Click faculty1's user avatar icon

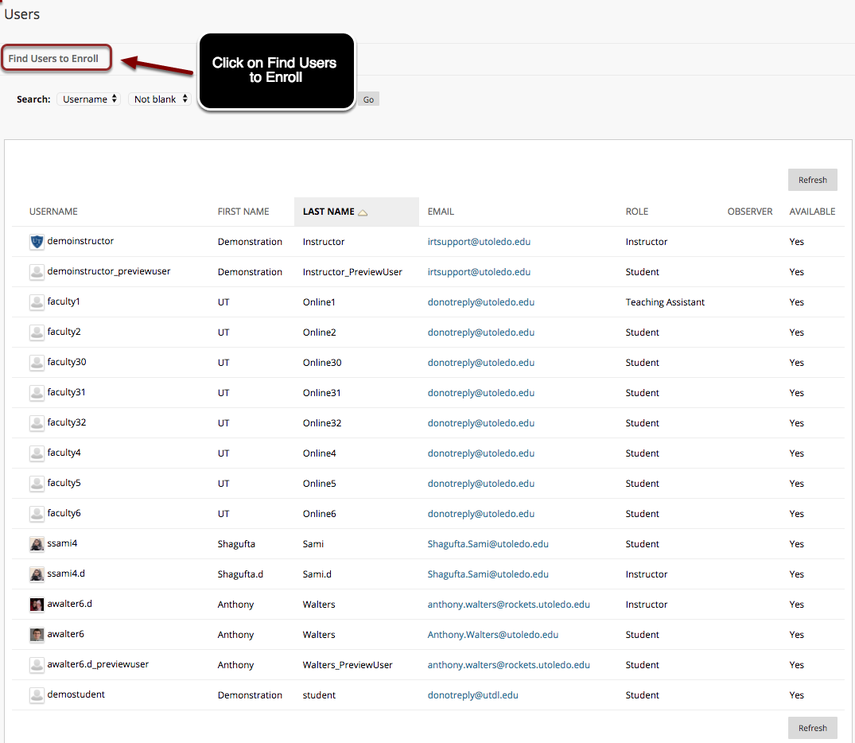(37, 301)
